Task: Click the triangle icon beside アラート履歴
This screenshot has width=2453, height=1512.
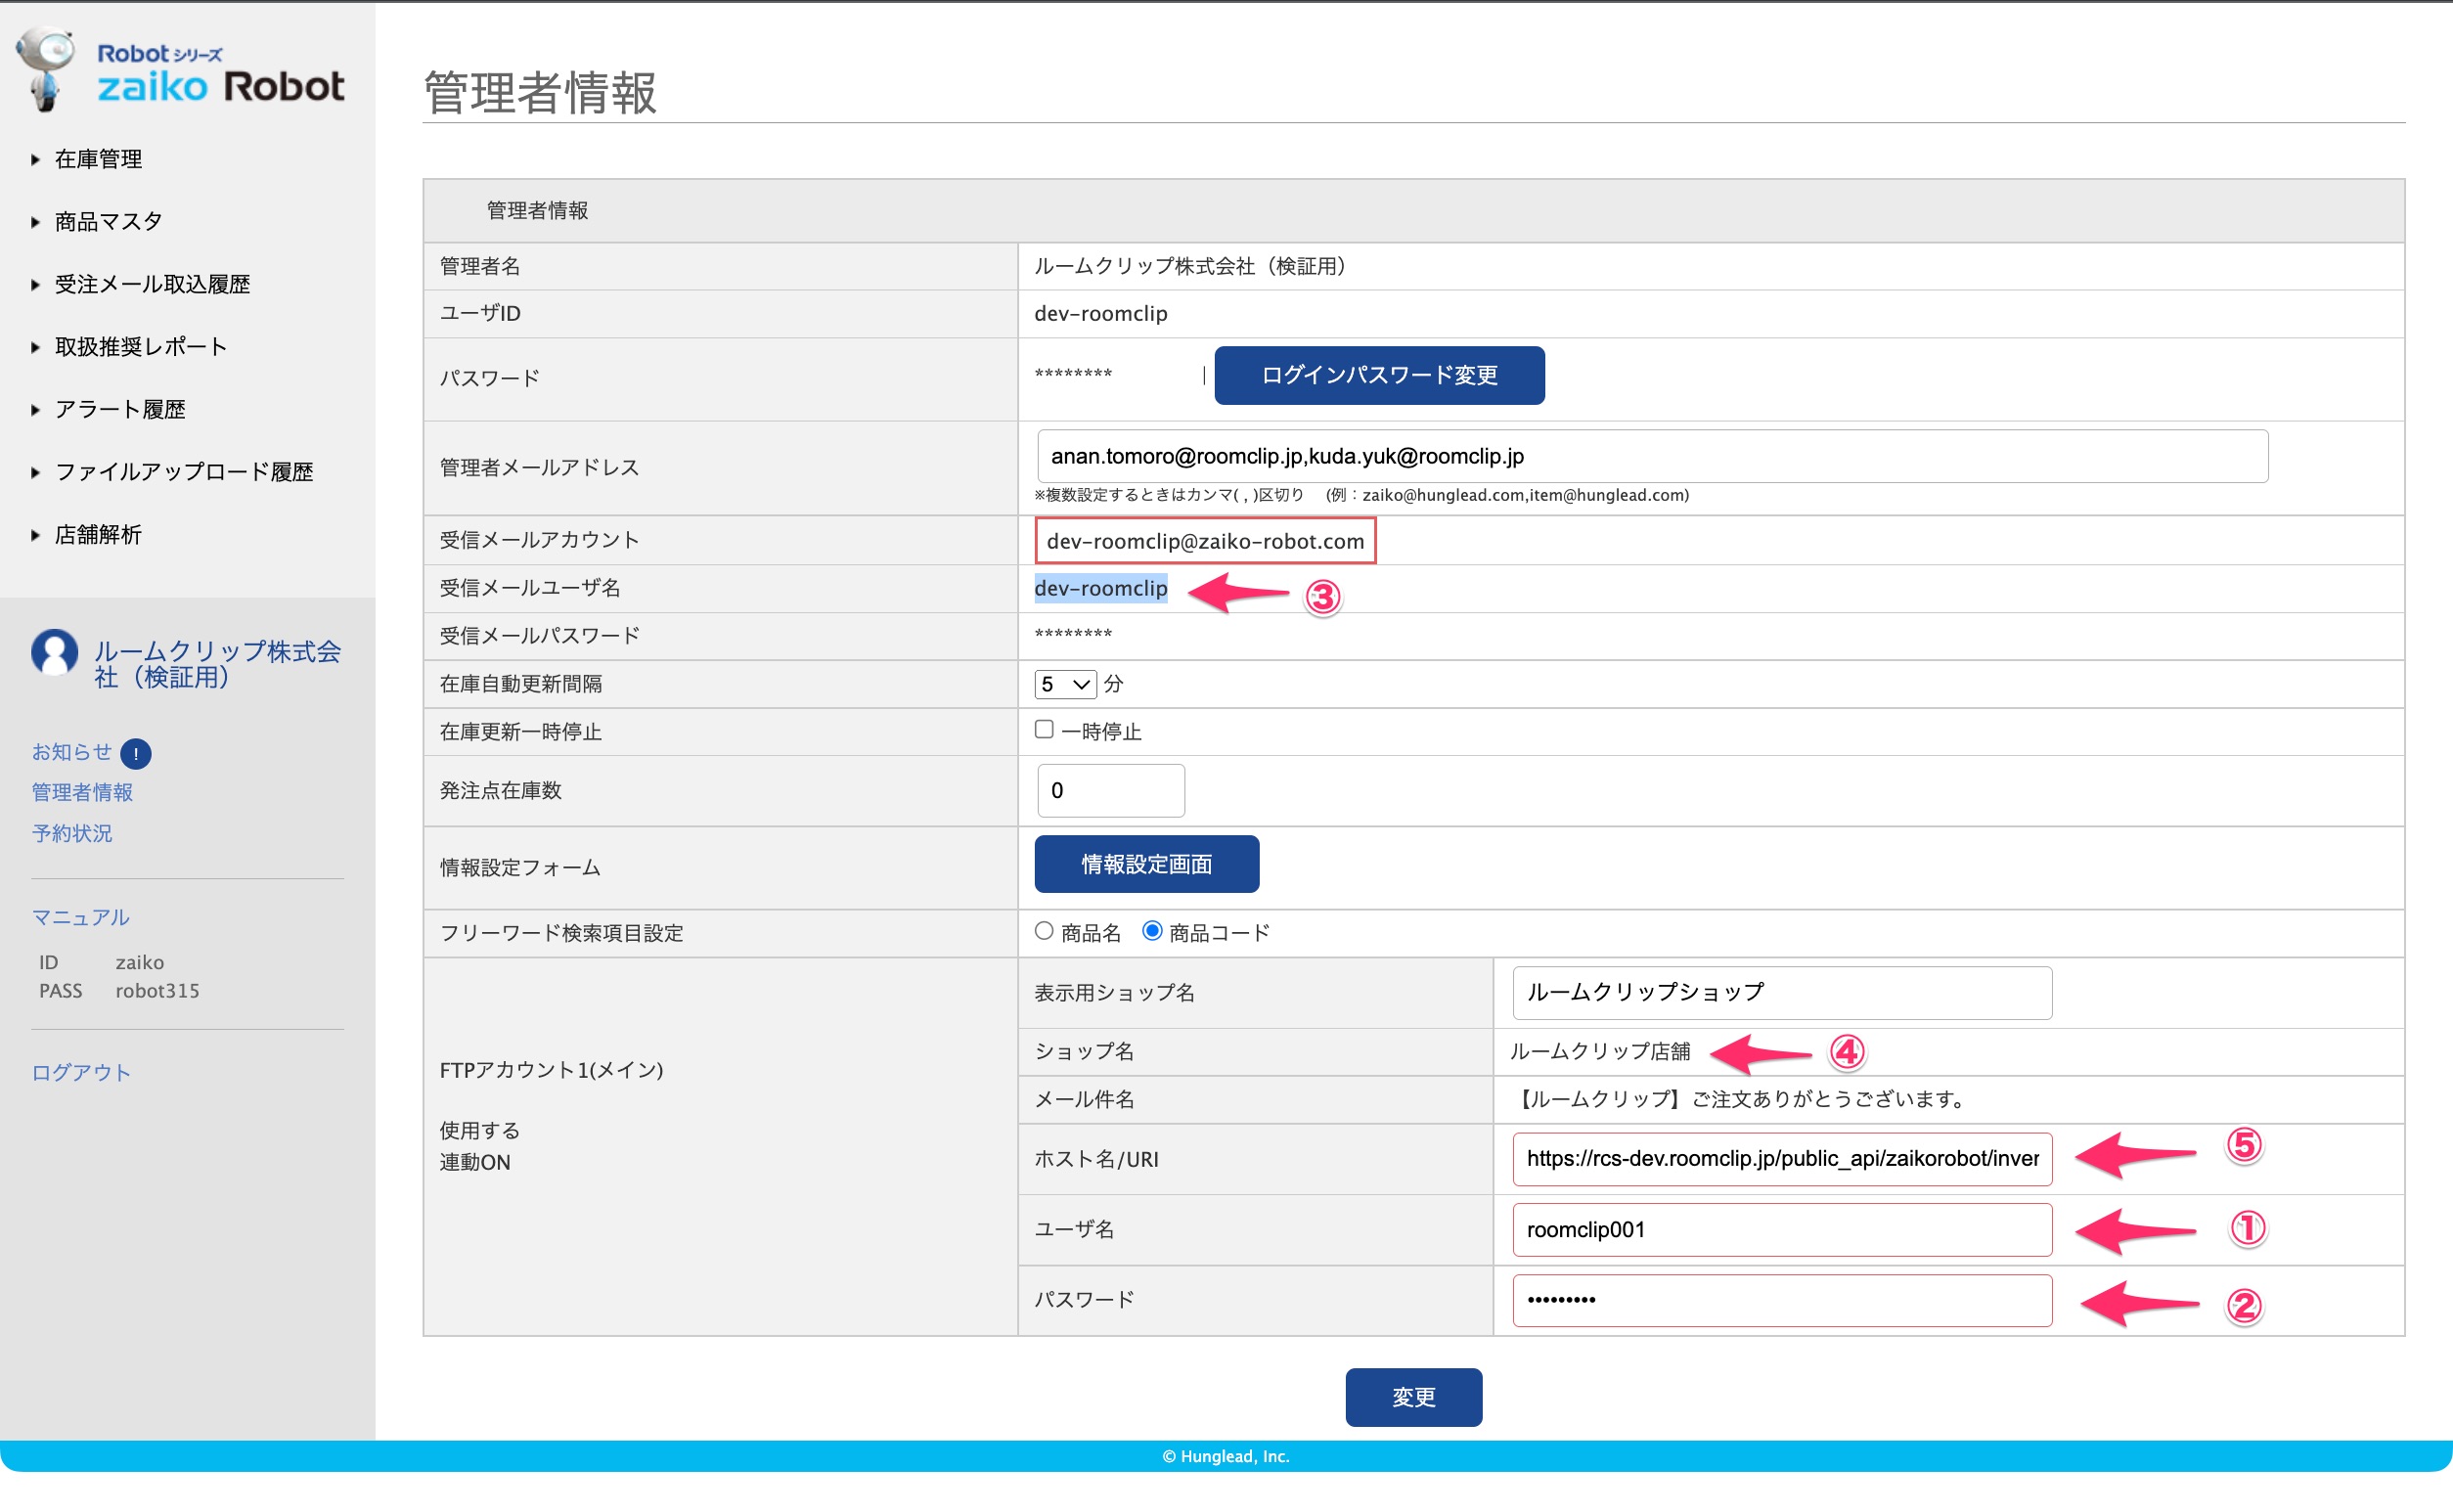Action: [35, 410]
